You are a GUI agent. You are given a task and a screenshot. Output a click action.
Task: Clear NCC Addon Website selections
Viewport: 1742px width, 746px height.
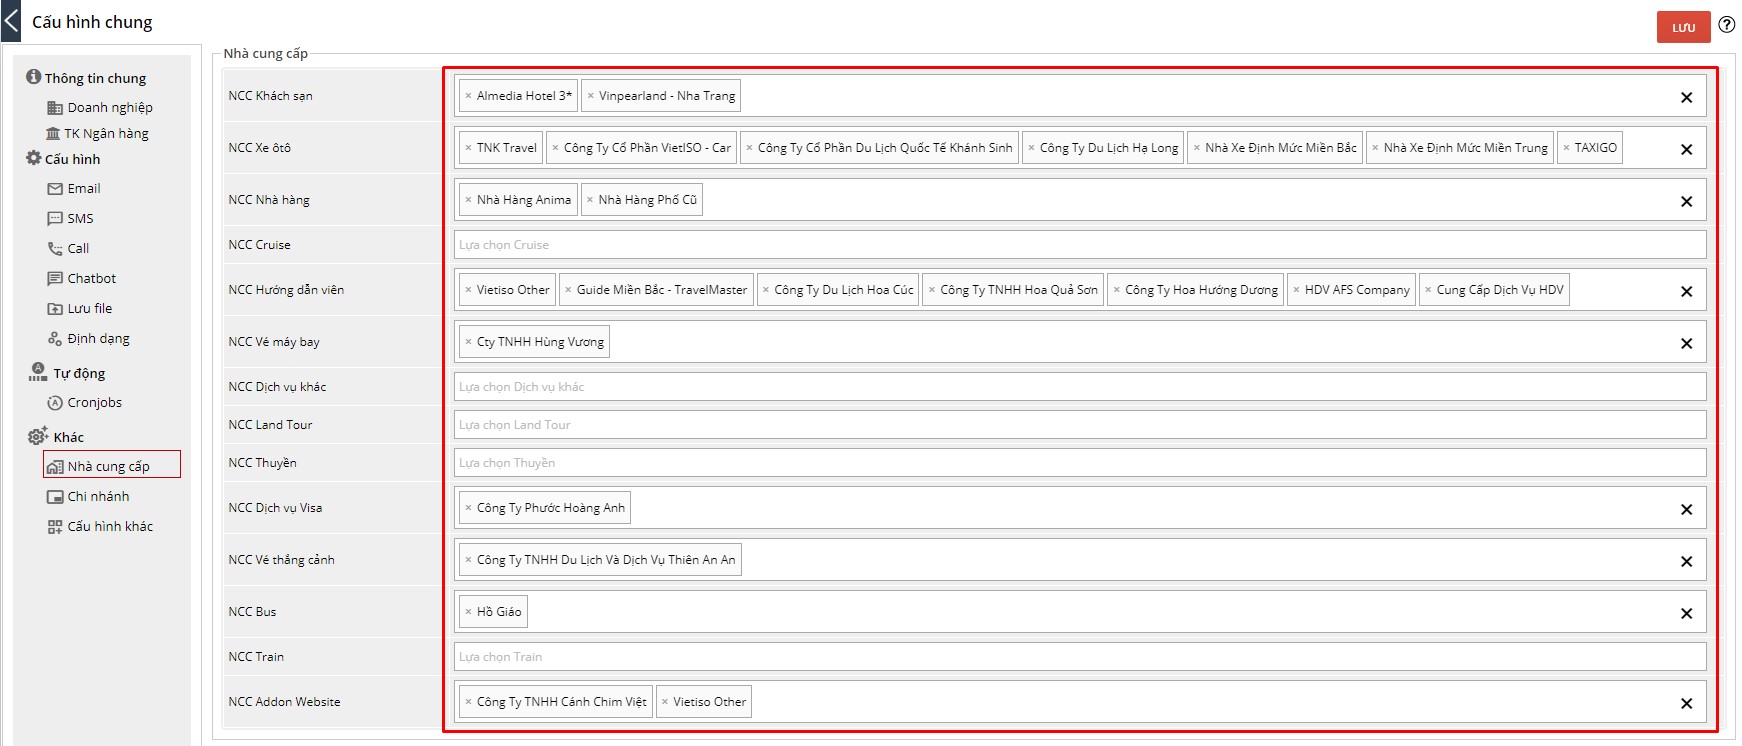pos(1686,703)
